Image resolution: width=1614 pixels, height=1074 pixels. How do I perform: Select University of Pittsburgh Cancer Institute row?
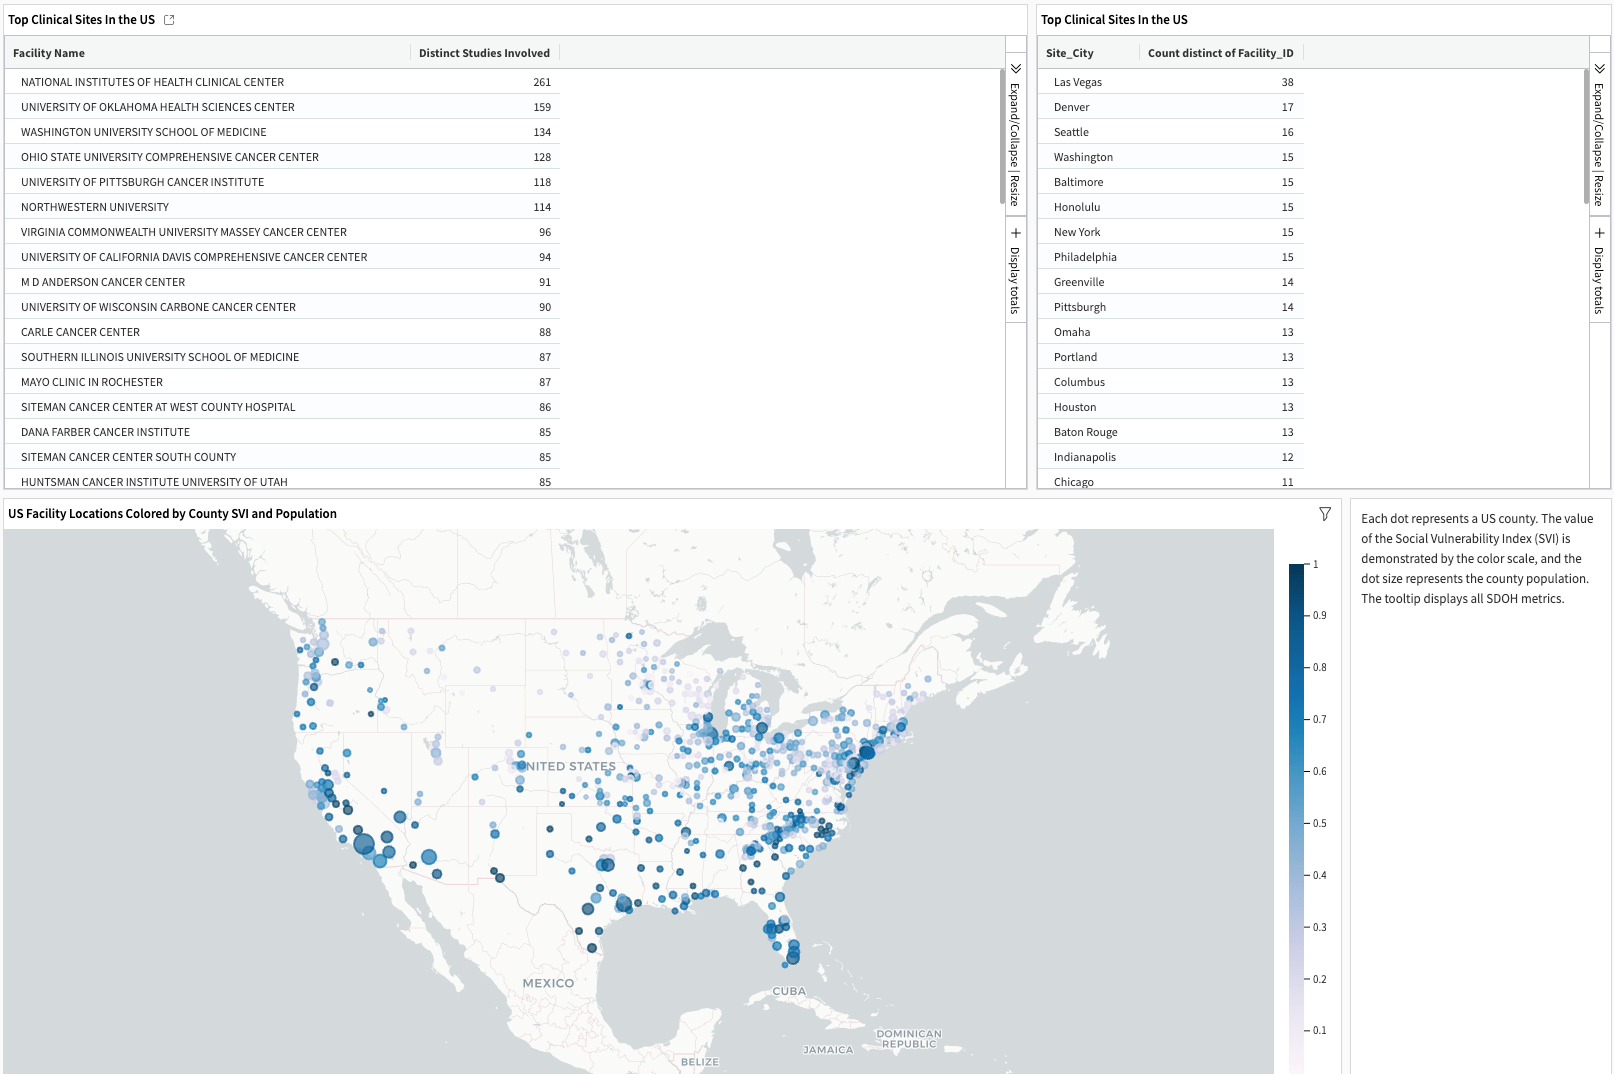point(282,182)
